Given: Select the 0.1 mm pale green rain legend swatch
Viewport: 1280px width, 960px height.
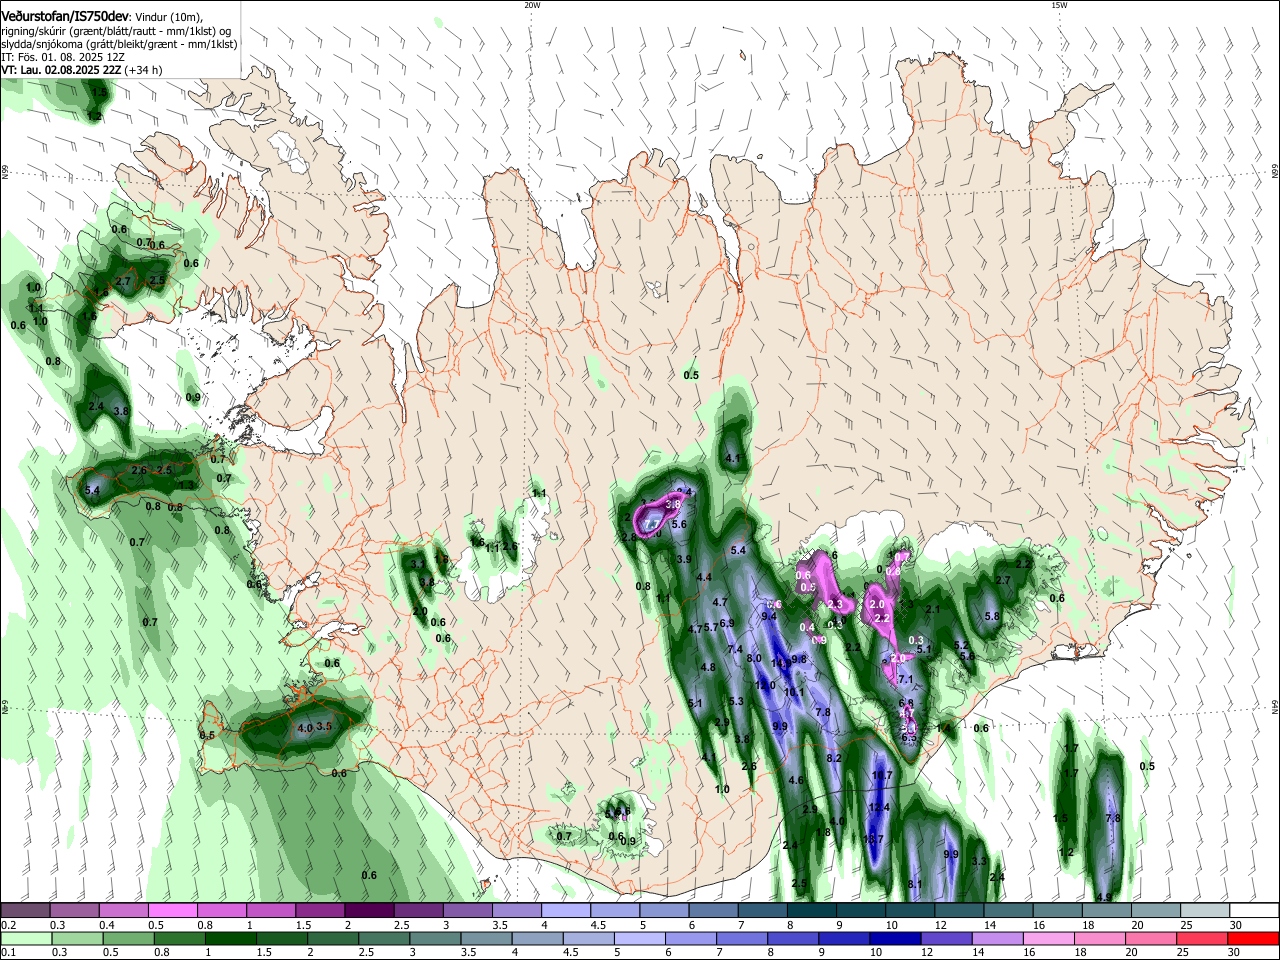Looking at the screenshot, I should click(x=25, y=938).
